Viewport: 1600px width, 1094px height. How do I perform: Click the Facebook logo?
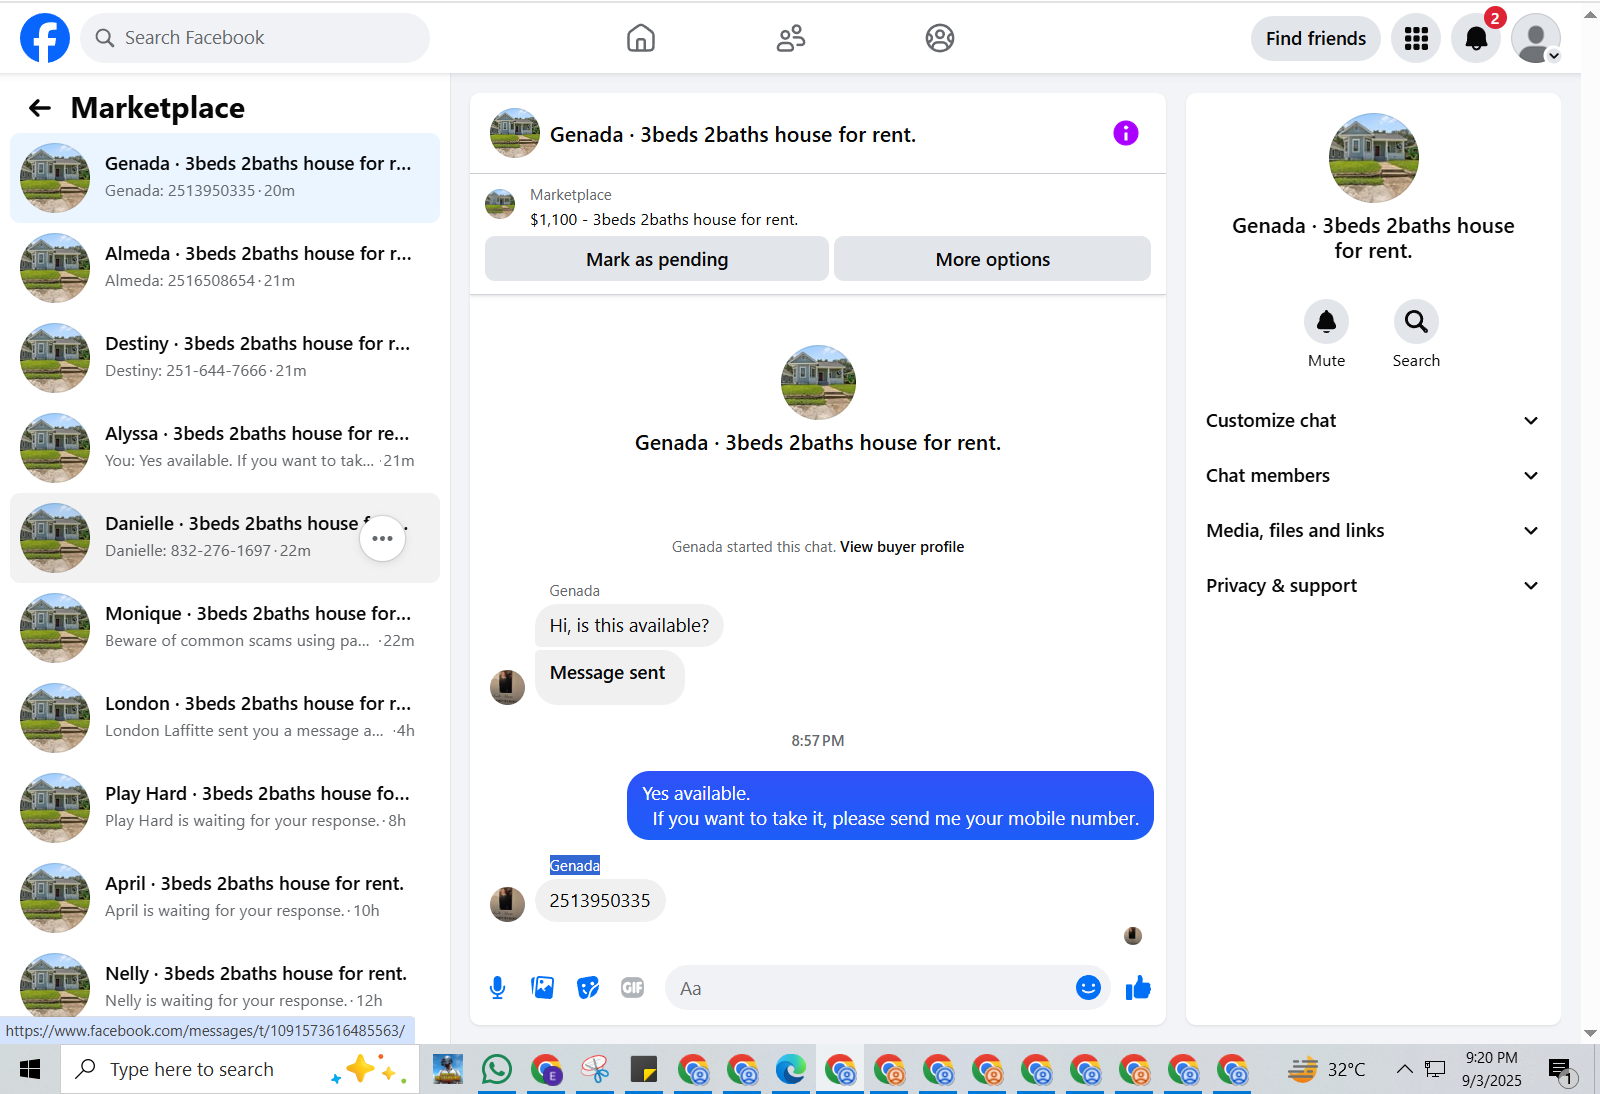[x=45, y=38]
